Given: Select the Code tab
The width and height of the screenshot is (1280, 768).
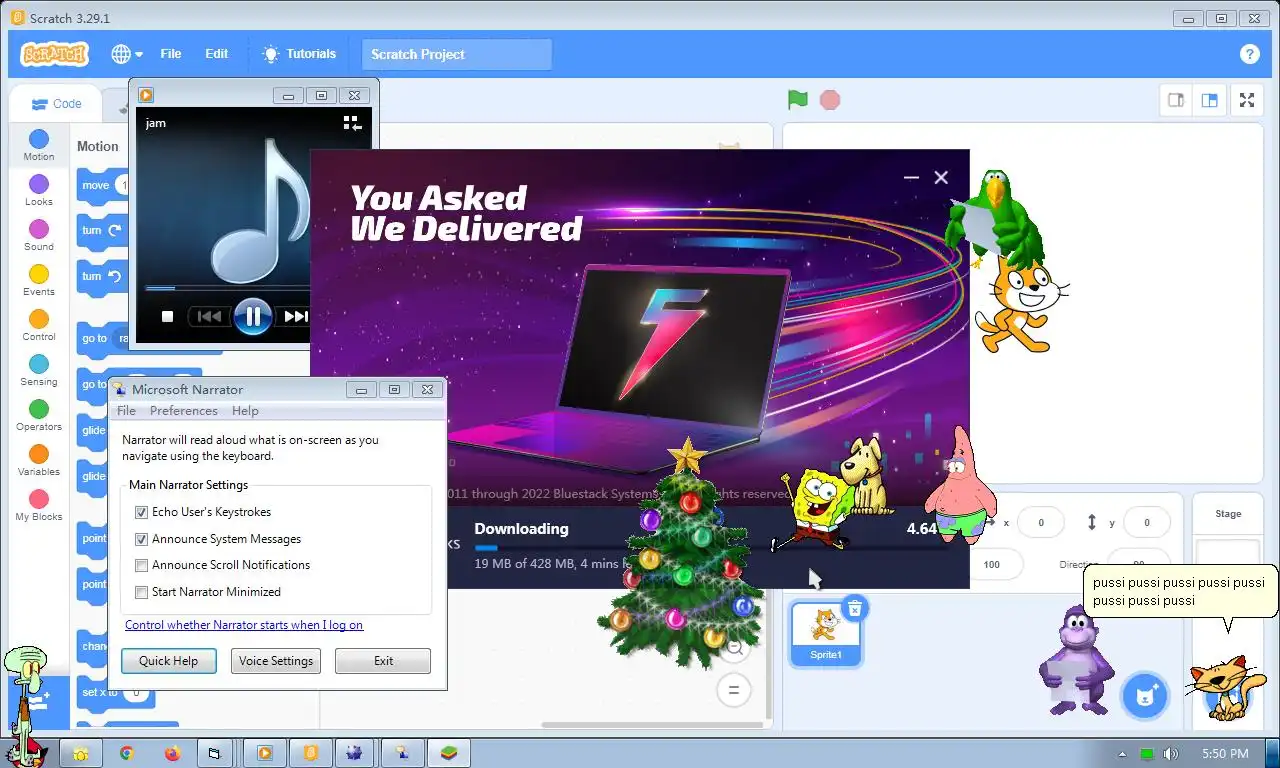Looking at the screenshot, I should (x=56, y=103).
